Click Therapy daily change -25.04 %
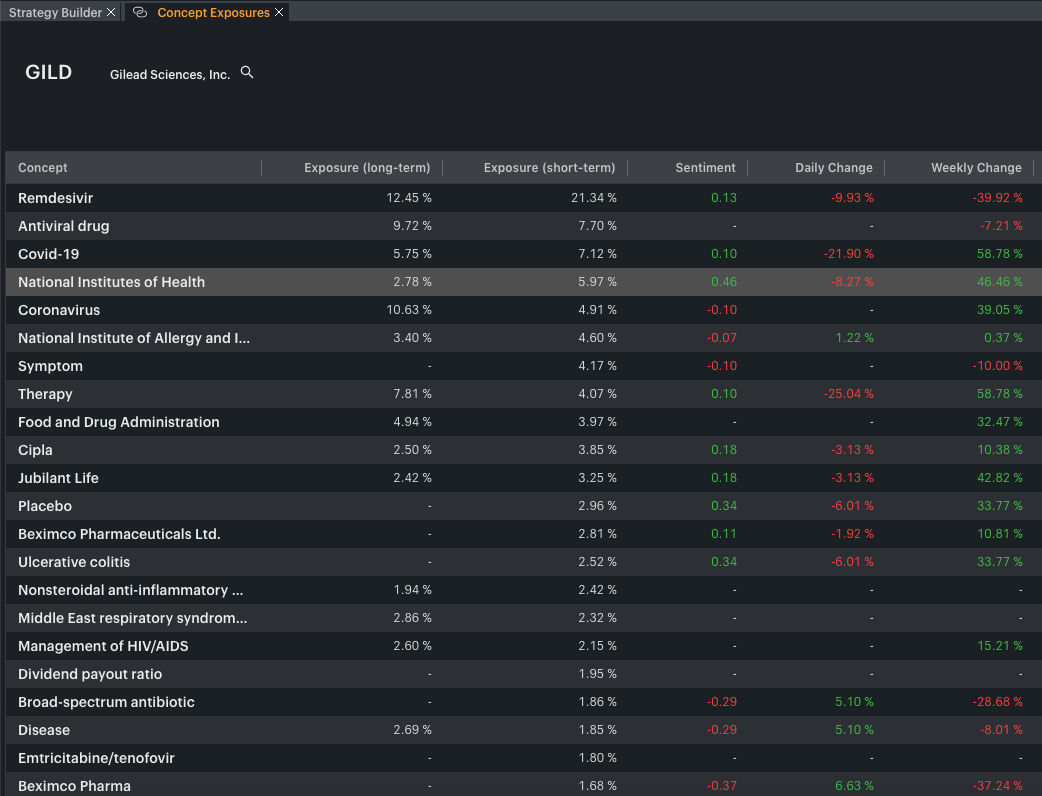This screenshot has width=1042, height=796. (x=849, y=394)
